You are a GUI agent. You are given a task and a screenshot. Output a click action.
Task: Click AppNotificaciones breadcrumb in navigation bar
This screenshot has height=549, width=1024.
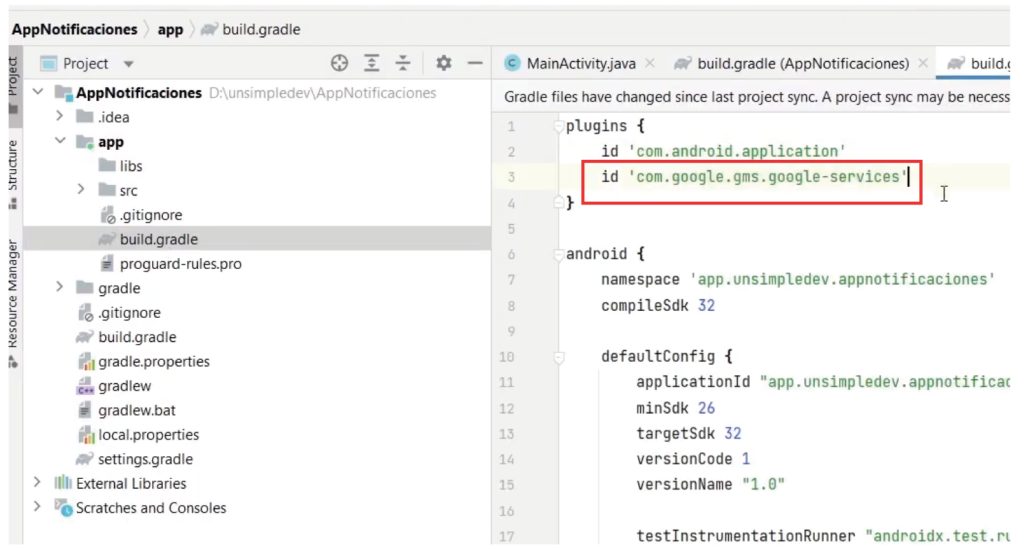(74, 30)
